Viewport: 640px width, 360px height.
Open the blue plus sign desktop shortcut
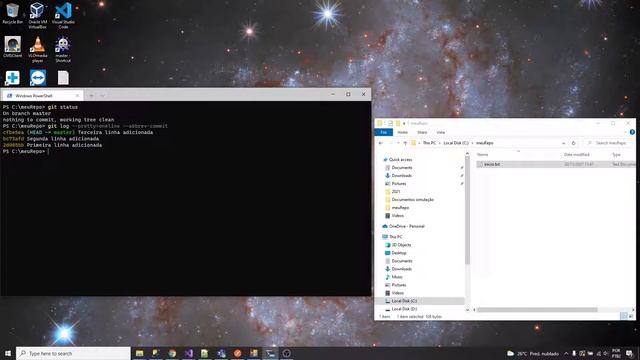tap(12, 78)
